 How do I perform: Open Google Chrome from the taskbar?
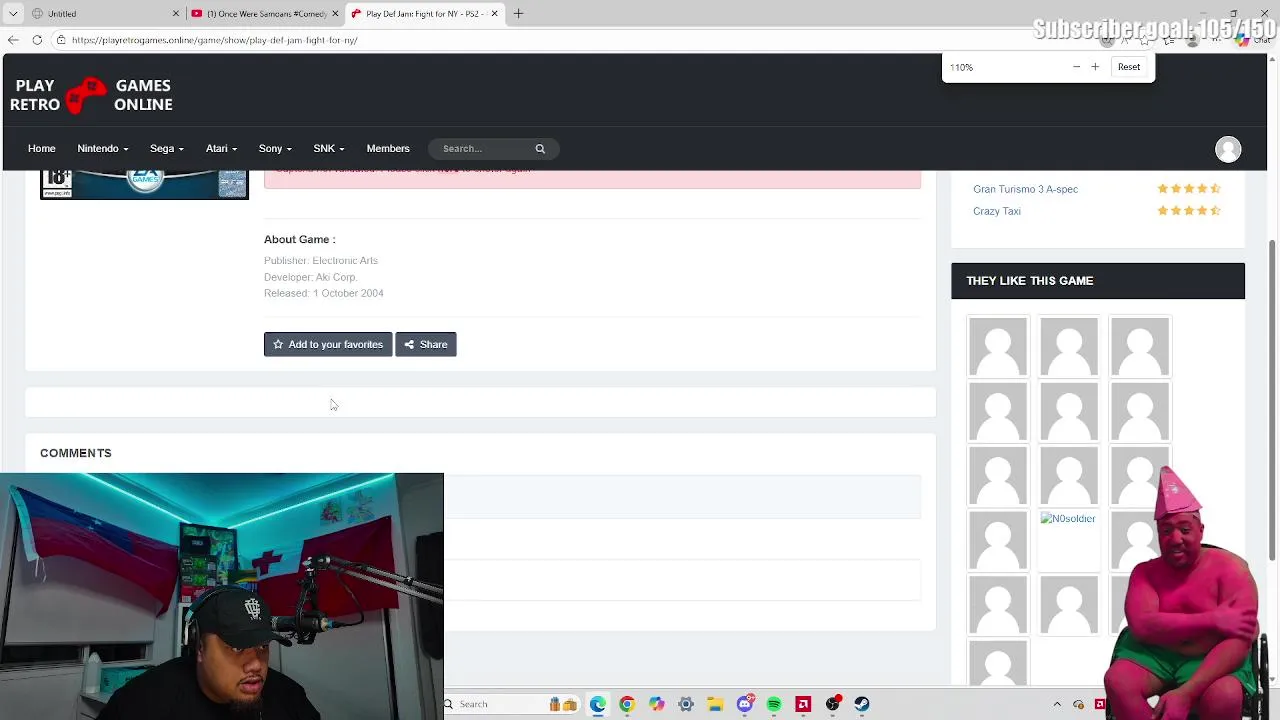coord(627,704)
